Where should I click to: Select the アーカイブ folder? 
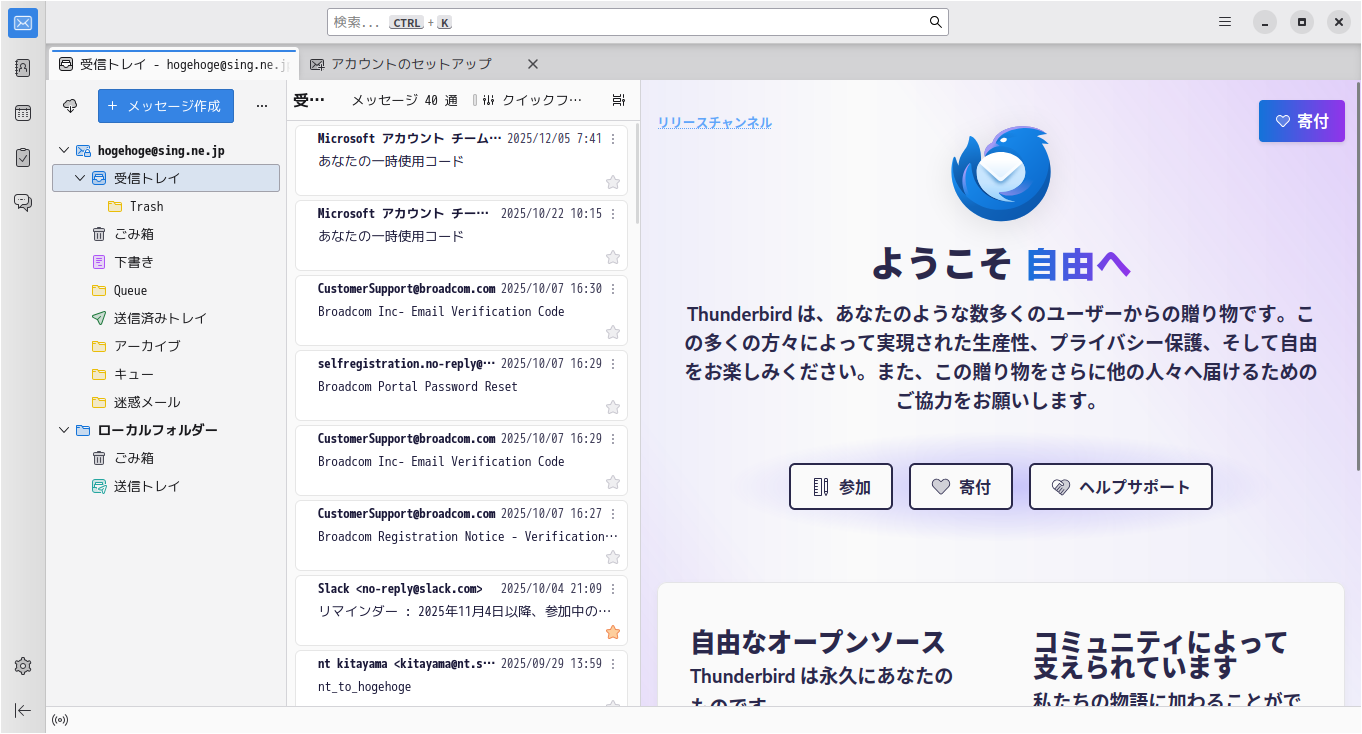pos(166,346)
